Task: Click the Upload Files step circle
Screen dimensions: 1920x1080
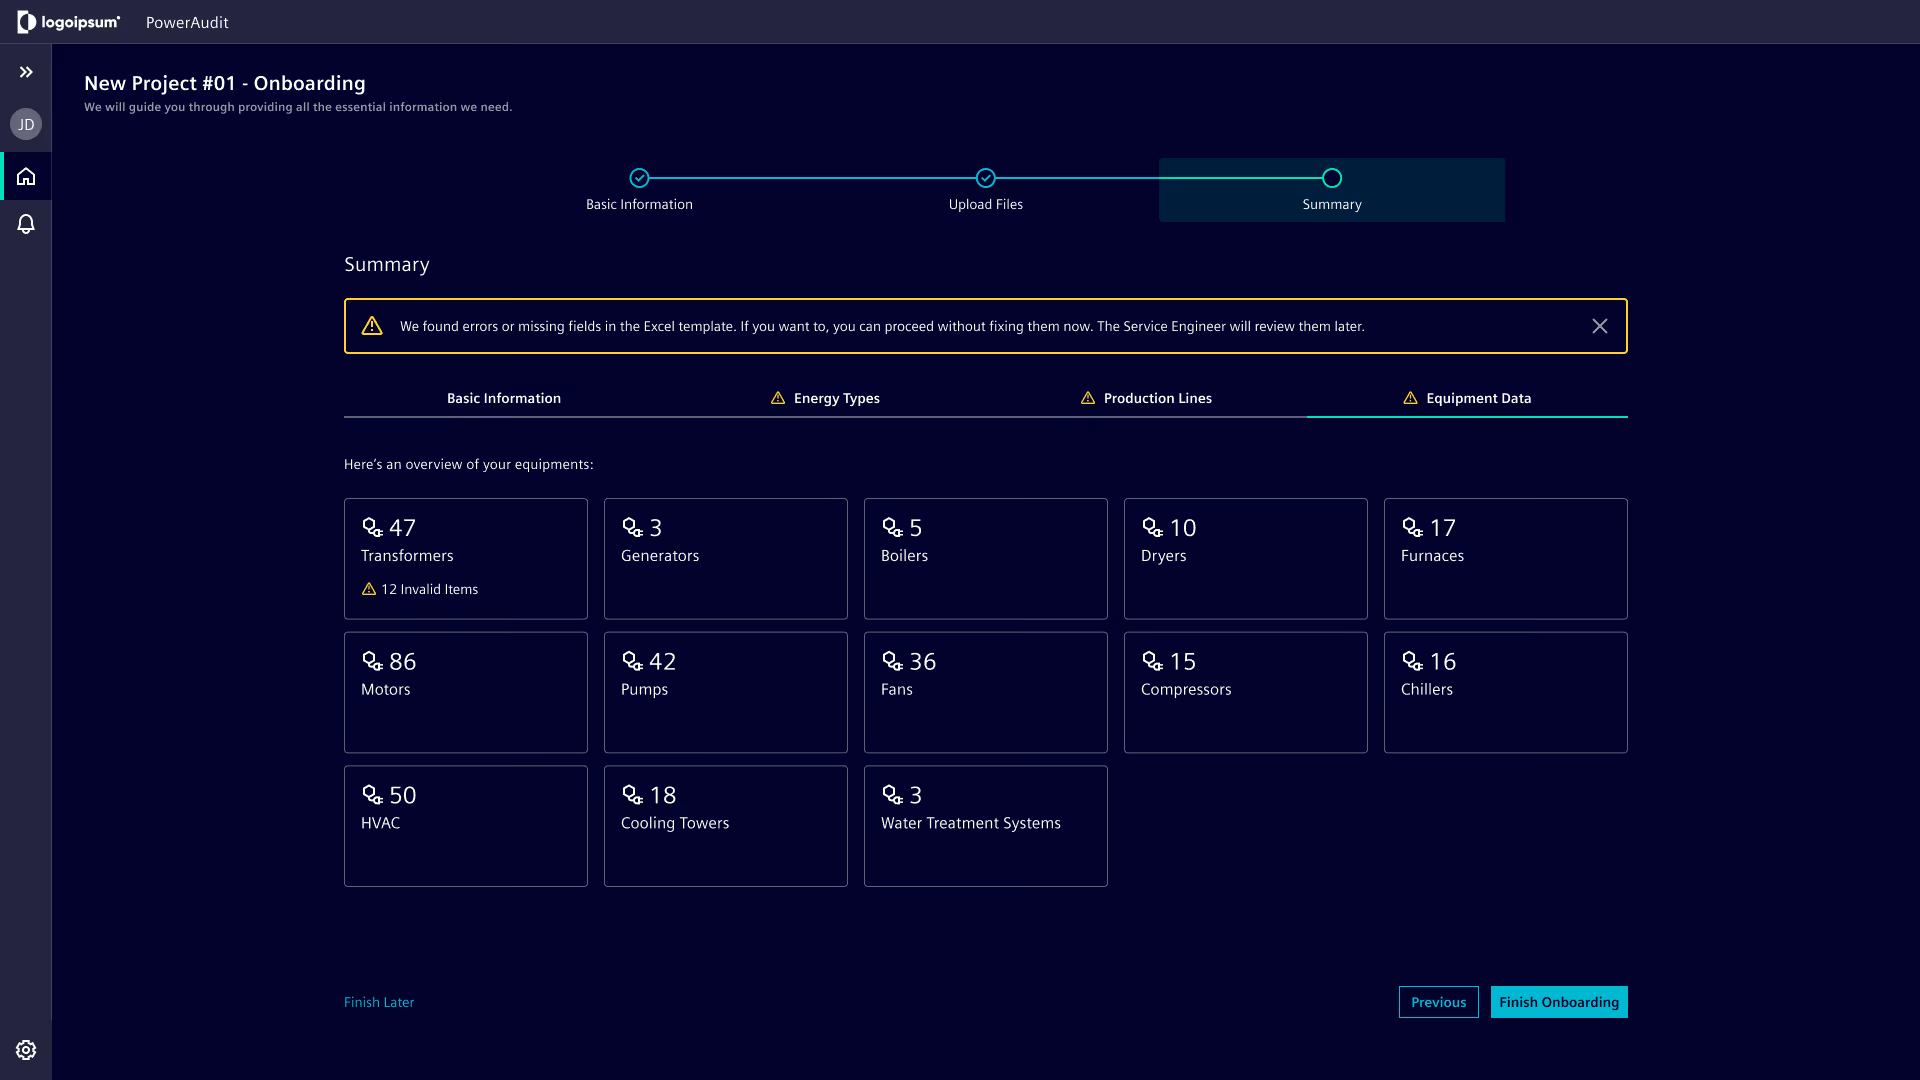Action: point(986,178)
